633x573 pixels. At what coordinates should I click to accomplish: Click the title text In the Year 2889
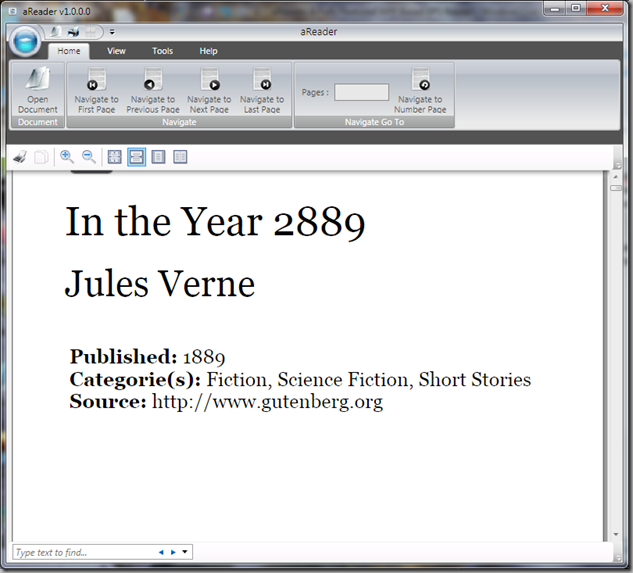coord(215,221)
